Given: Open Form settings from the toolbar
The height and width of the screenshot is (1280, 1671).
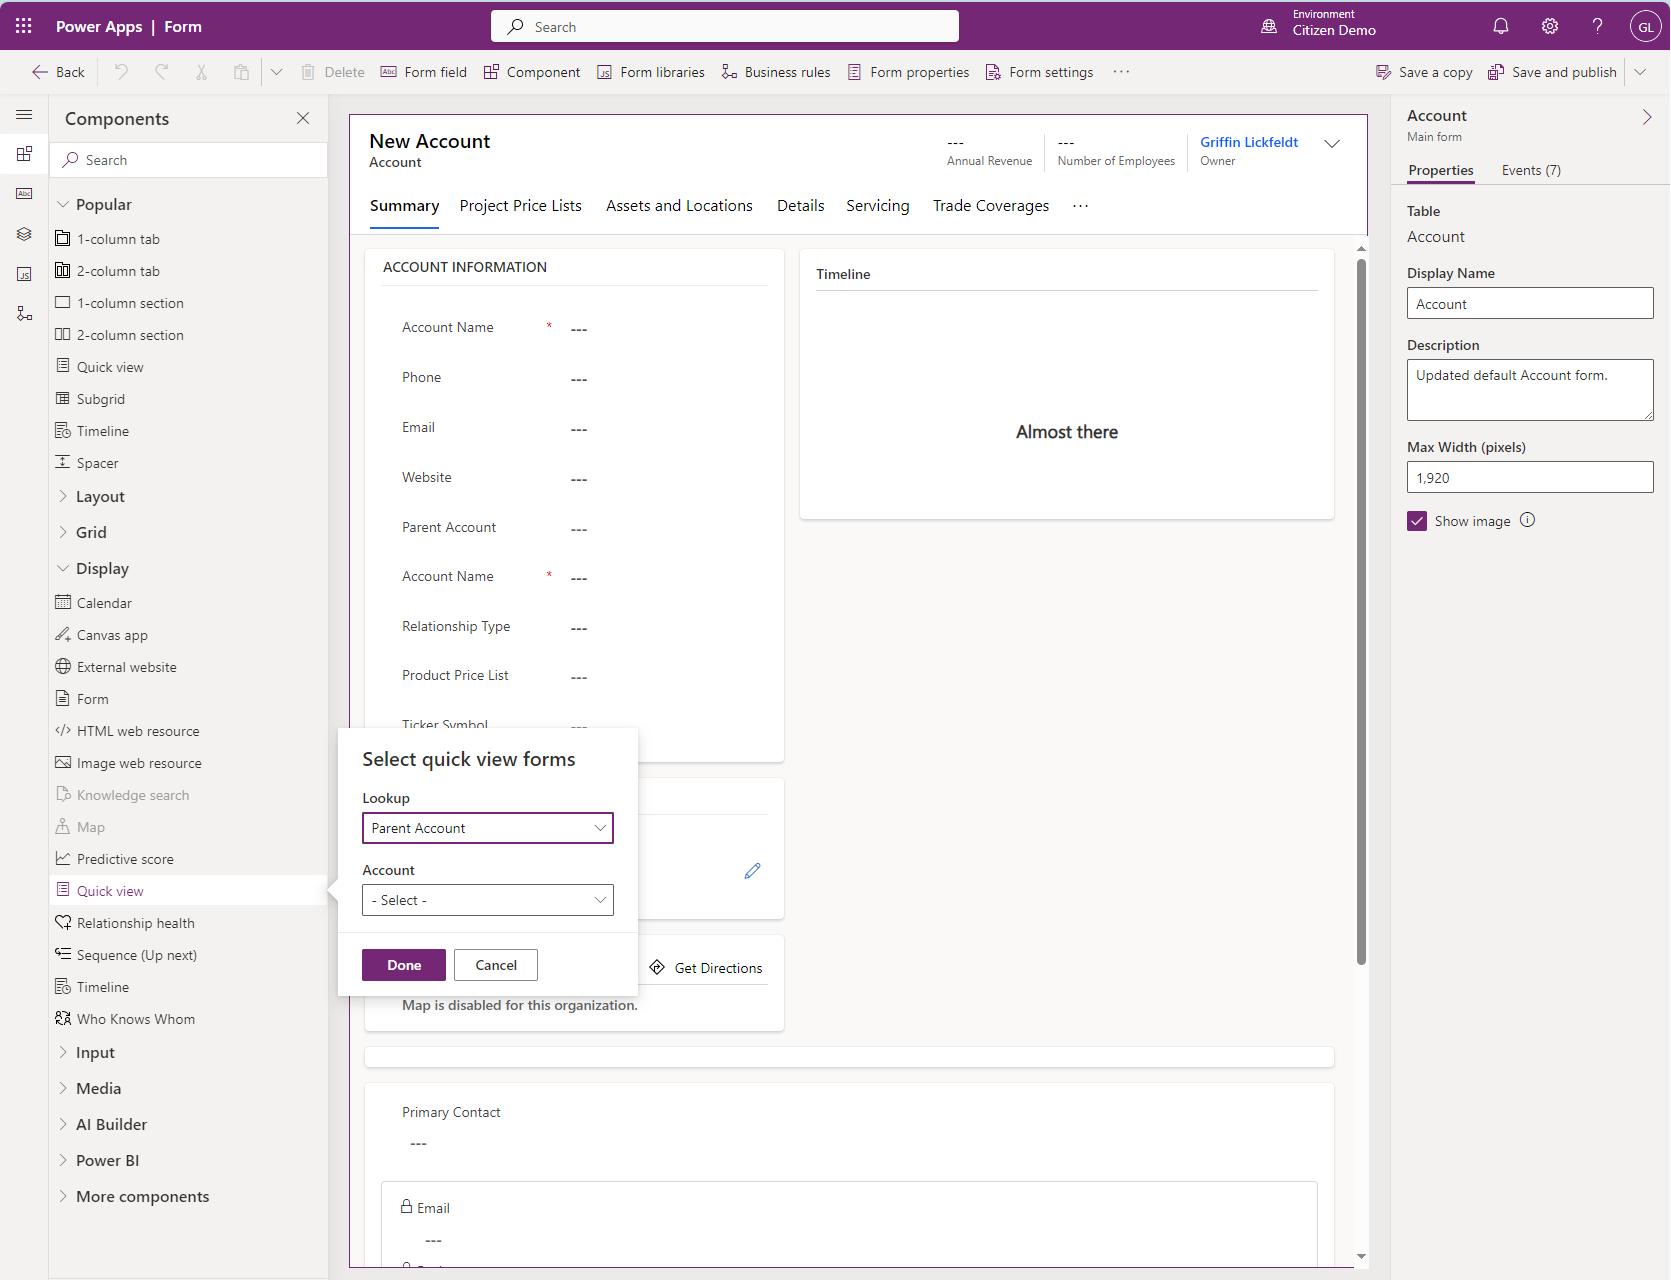Looking at the screenshot, I should [x=1039, y=71].
